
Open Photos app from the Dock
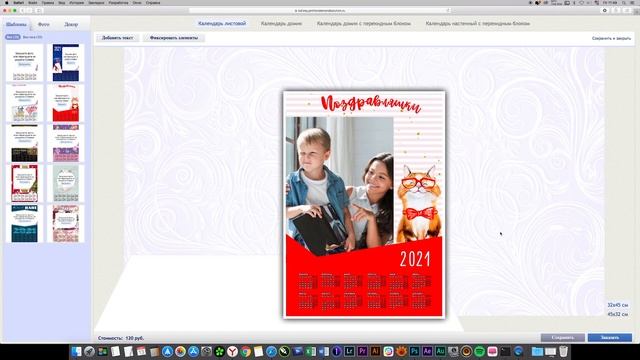(x=180, y=351)
